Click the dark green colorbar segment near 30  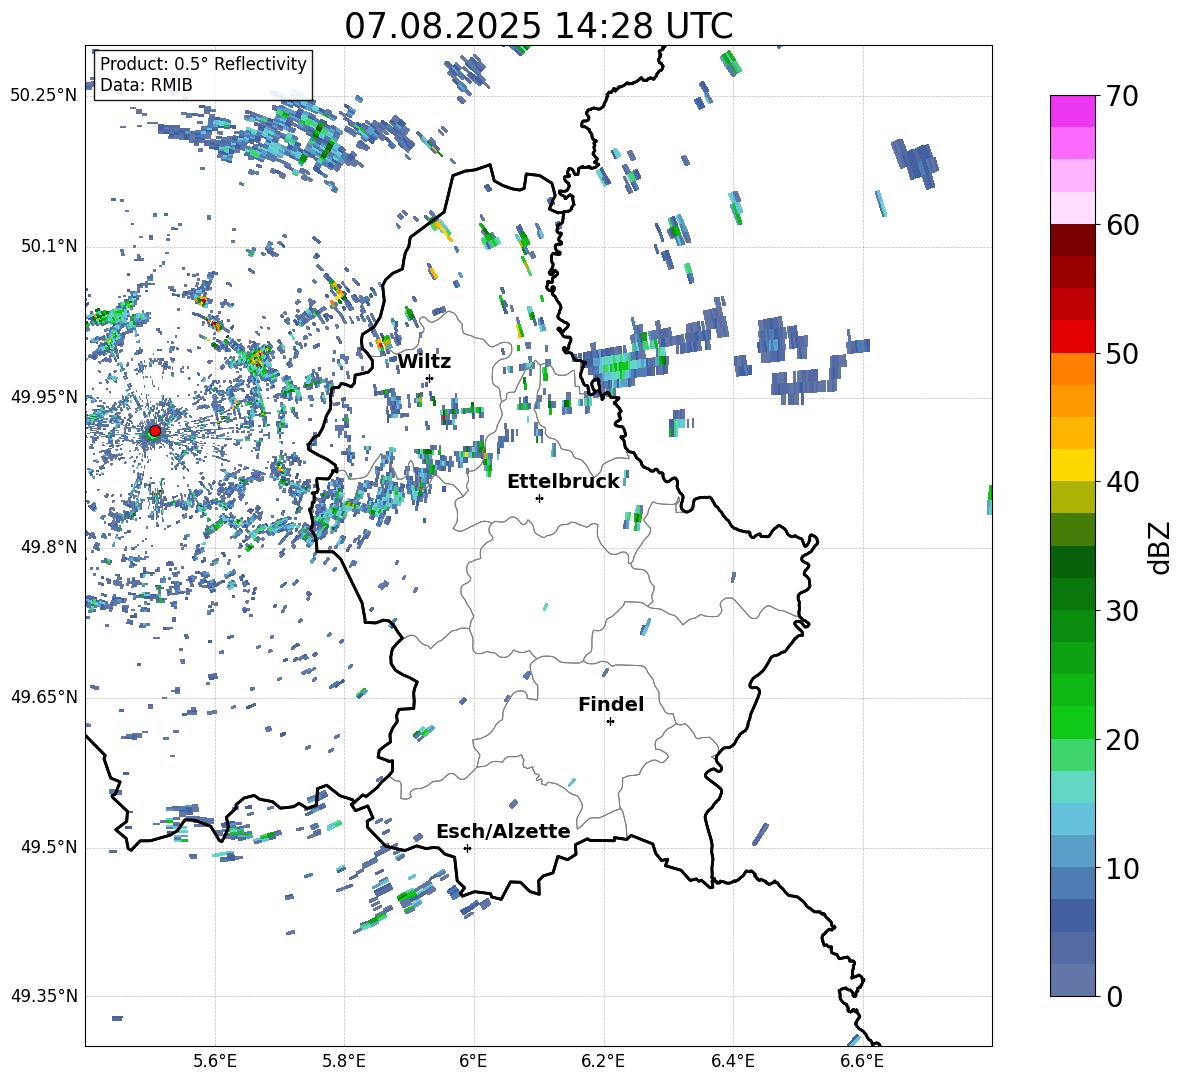coord(1072,594)
